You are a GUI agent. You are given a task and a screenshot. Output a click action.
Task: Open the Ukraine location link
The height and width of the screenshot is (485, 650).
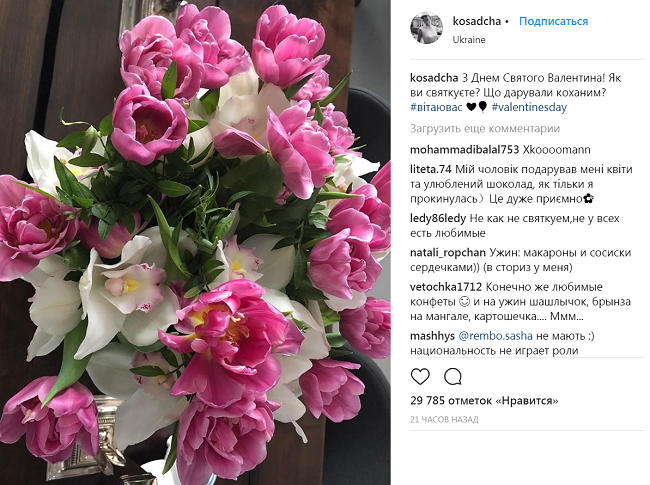pyautogui.click(x=469, y=40)
